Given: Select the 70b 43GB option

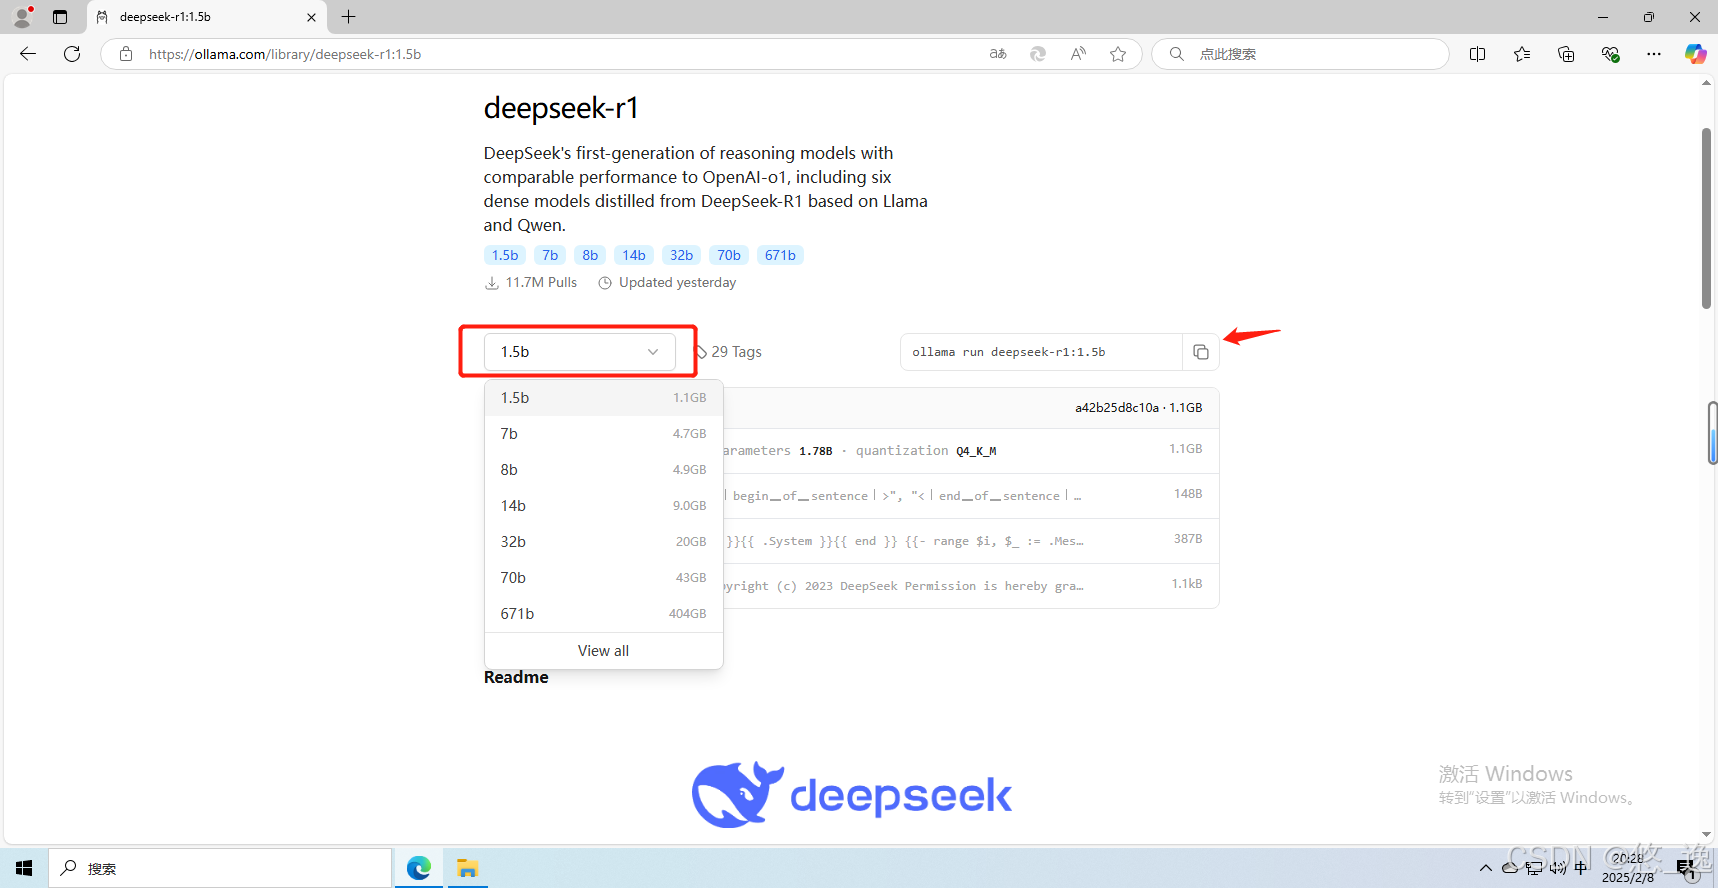Looking at the screenshot, I should pyautogui.click(x=603, y=578).
